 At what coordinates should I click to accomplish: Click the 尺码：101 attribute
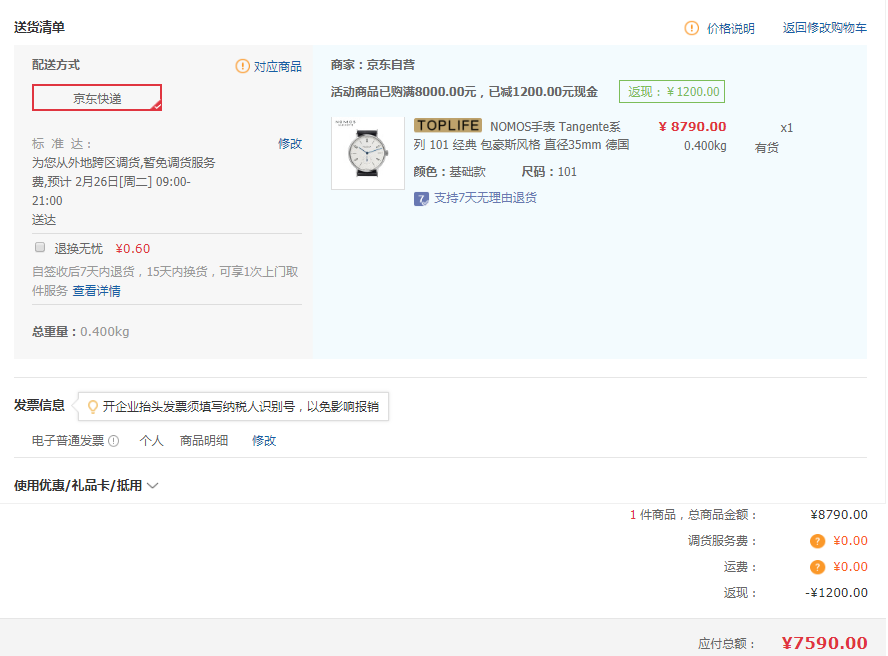[x=549, y=172]
